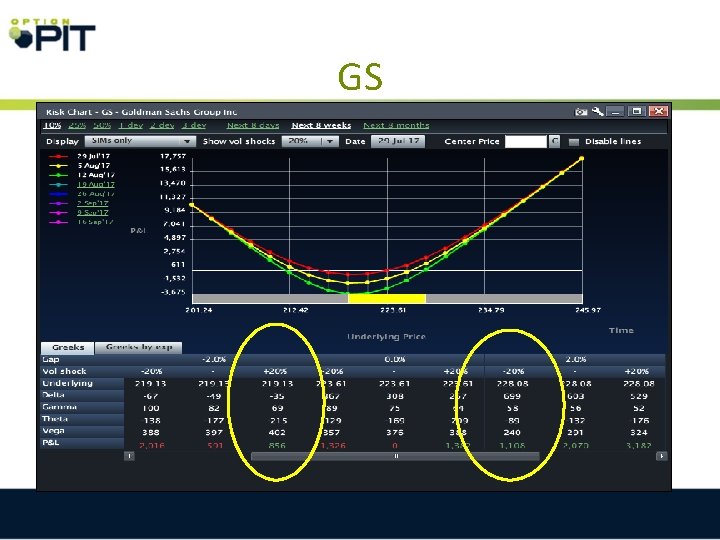Click the Gamma row label

click(x=59, y=407)
